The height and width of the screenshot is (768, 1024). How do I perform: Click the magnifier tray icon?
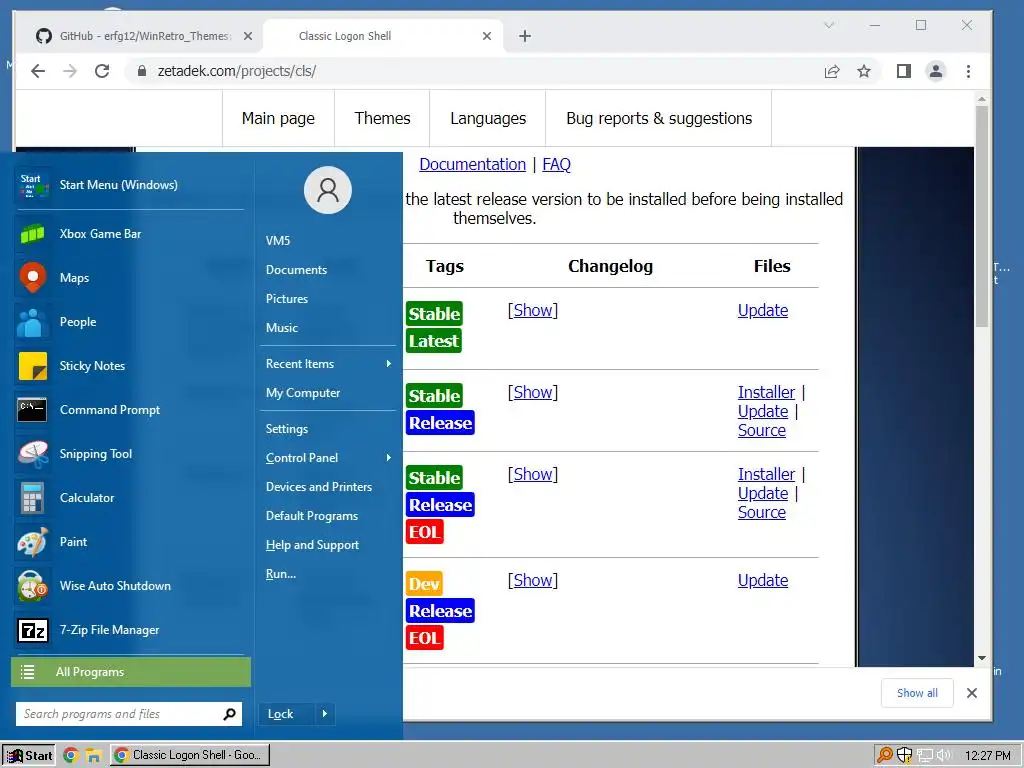(885, 756)
